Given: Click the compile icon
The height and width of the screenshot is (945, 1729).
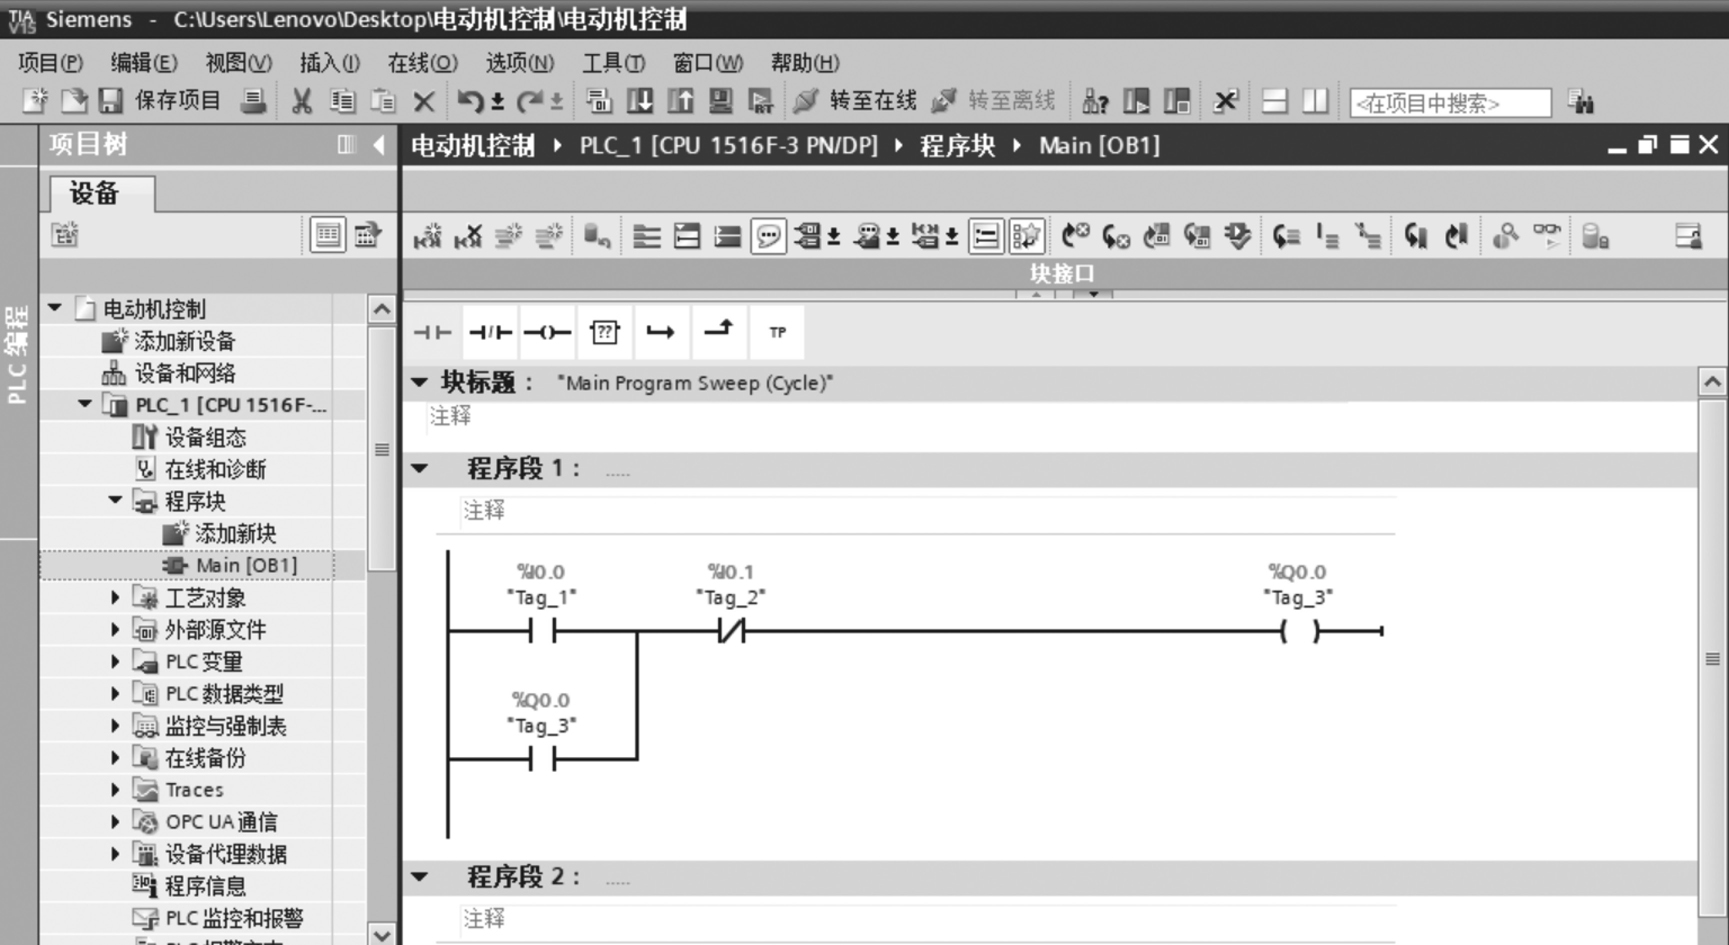Looking at the screenshot, I should [x=599, y=101].
